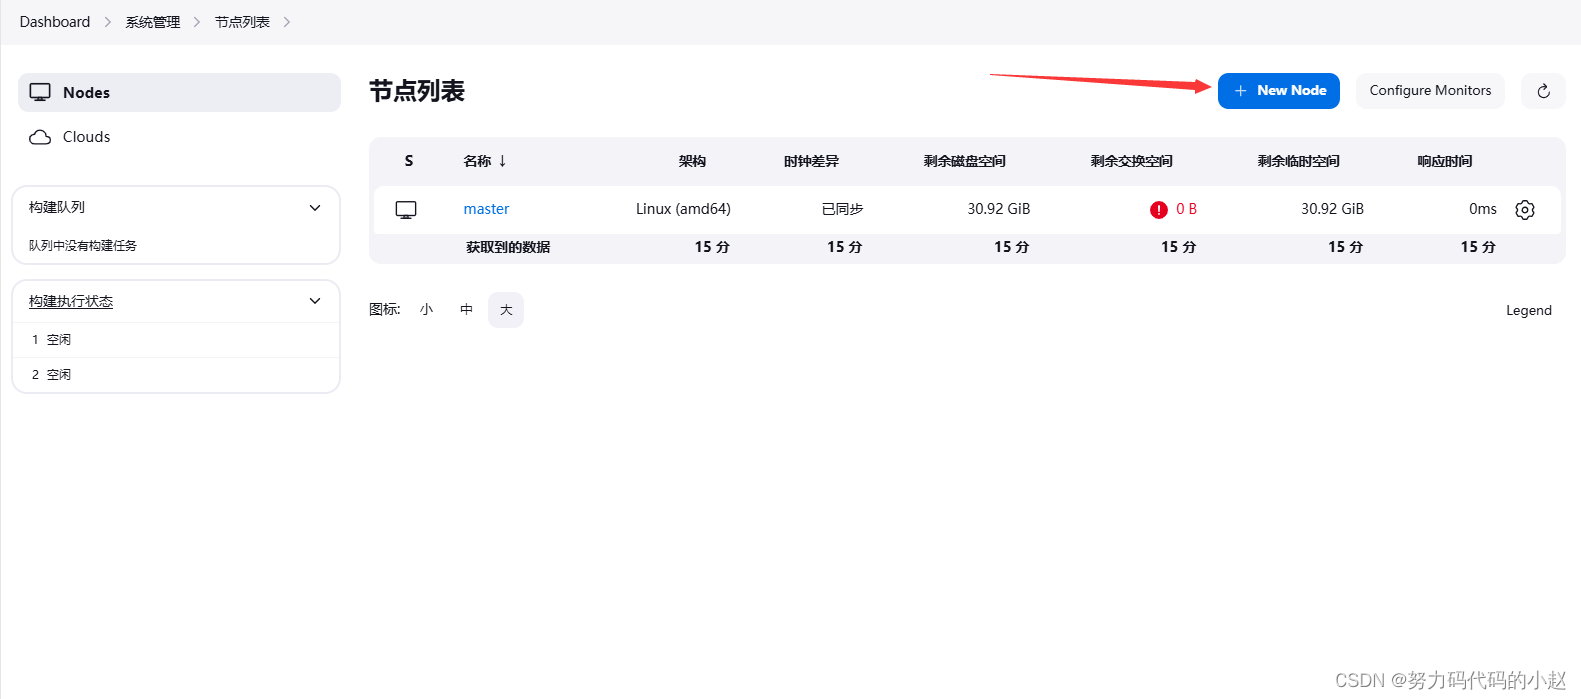Sort by 时钟差异 column header
Screen dimensions: 1581x699
[811, 161]
